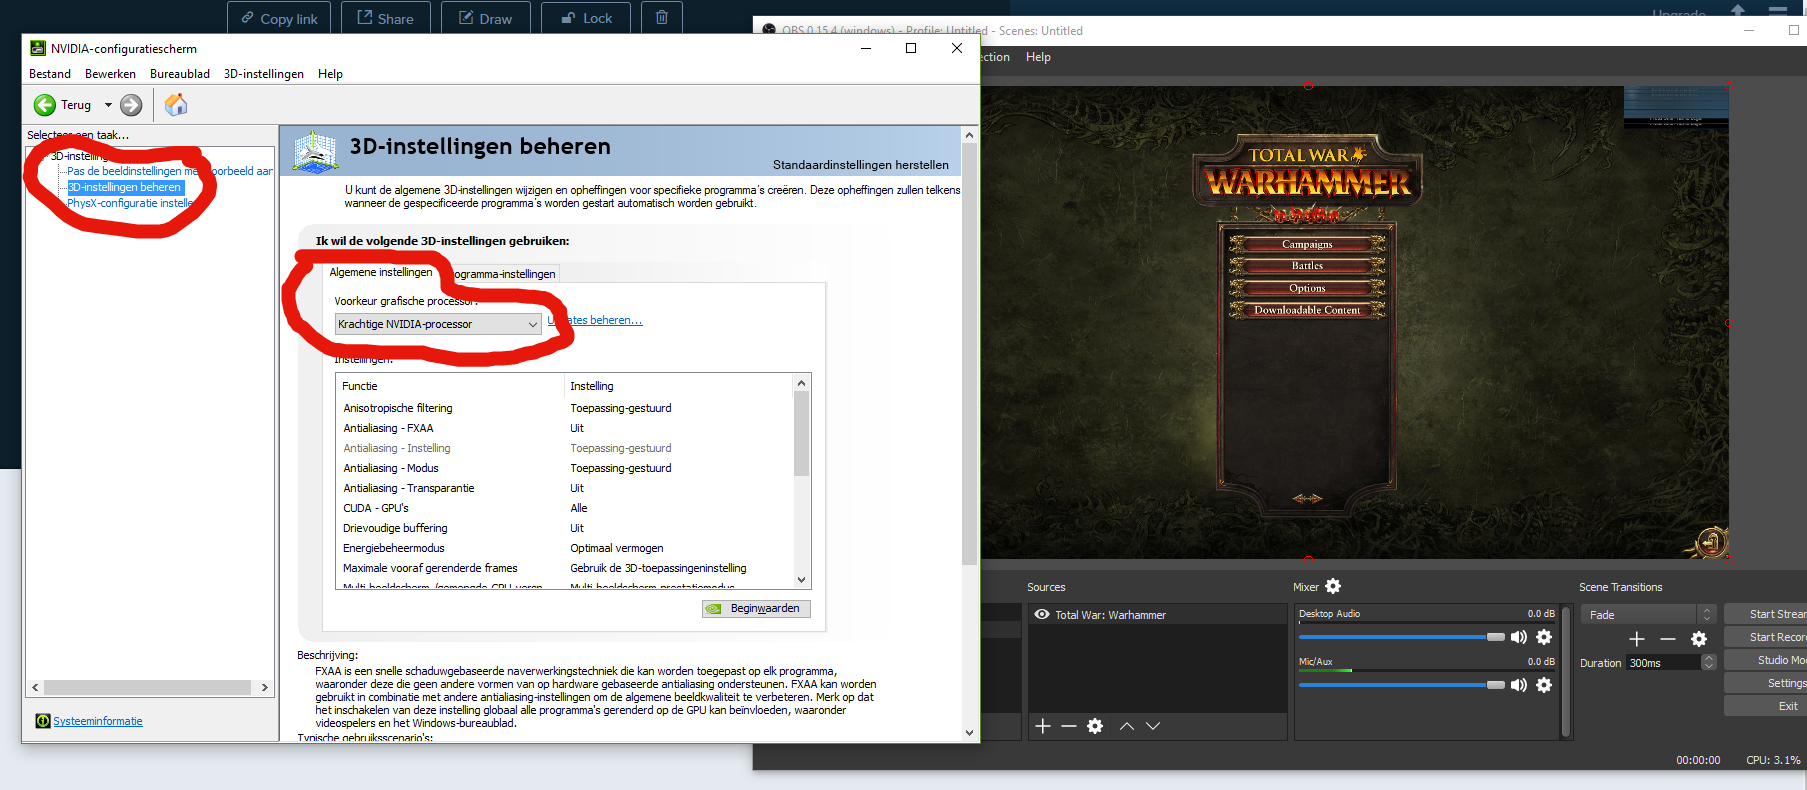1807x790 pixels.
Task: Click the Mic/Aux volume slider
Action: click(x=1401, y=685)
